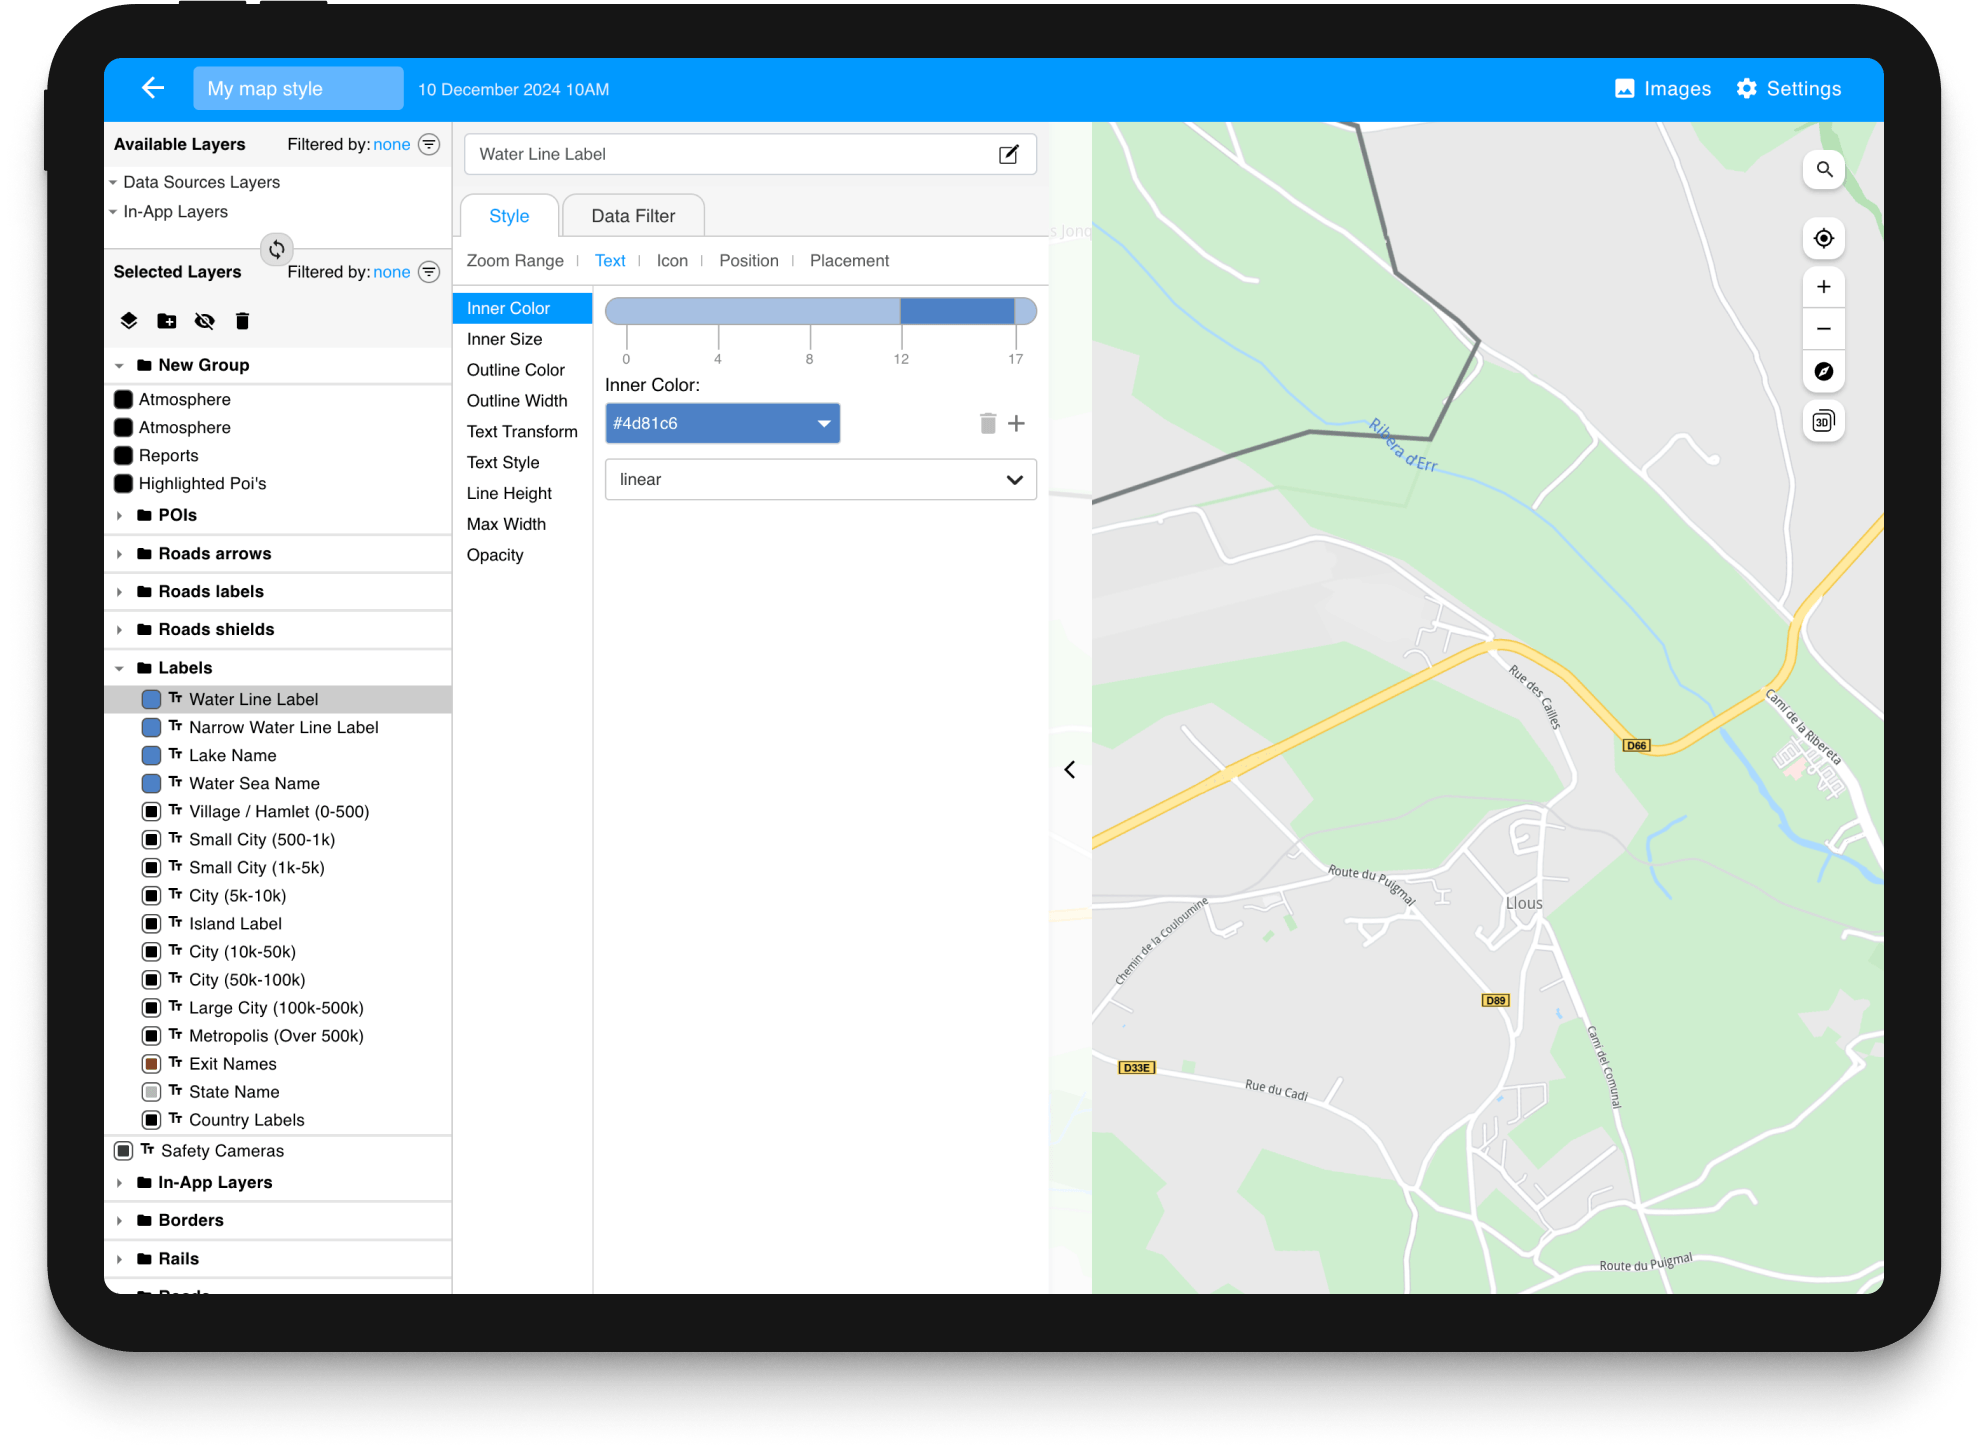This screenshot has width=1985, height=1450.
Task: Create a new group folder
Action: (167, 321)
